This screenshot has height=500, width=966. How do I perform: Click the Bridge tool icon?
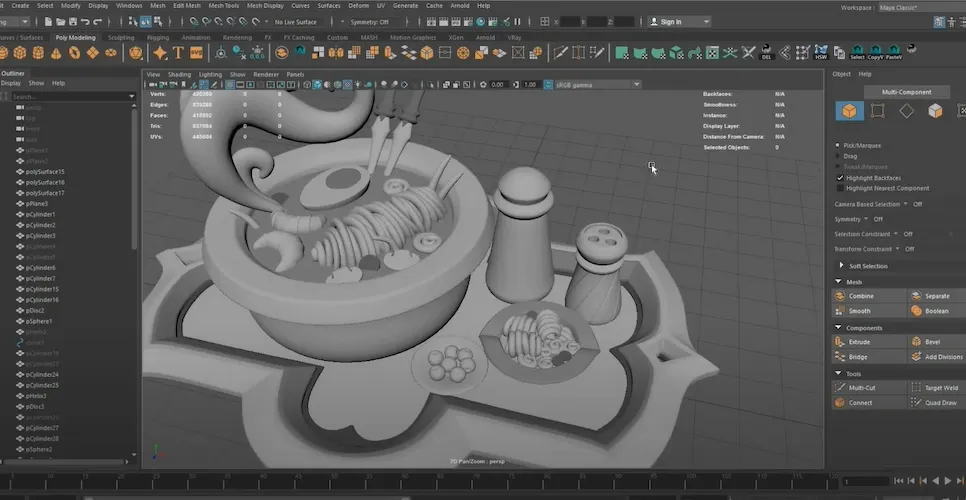tap(840, 357)
